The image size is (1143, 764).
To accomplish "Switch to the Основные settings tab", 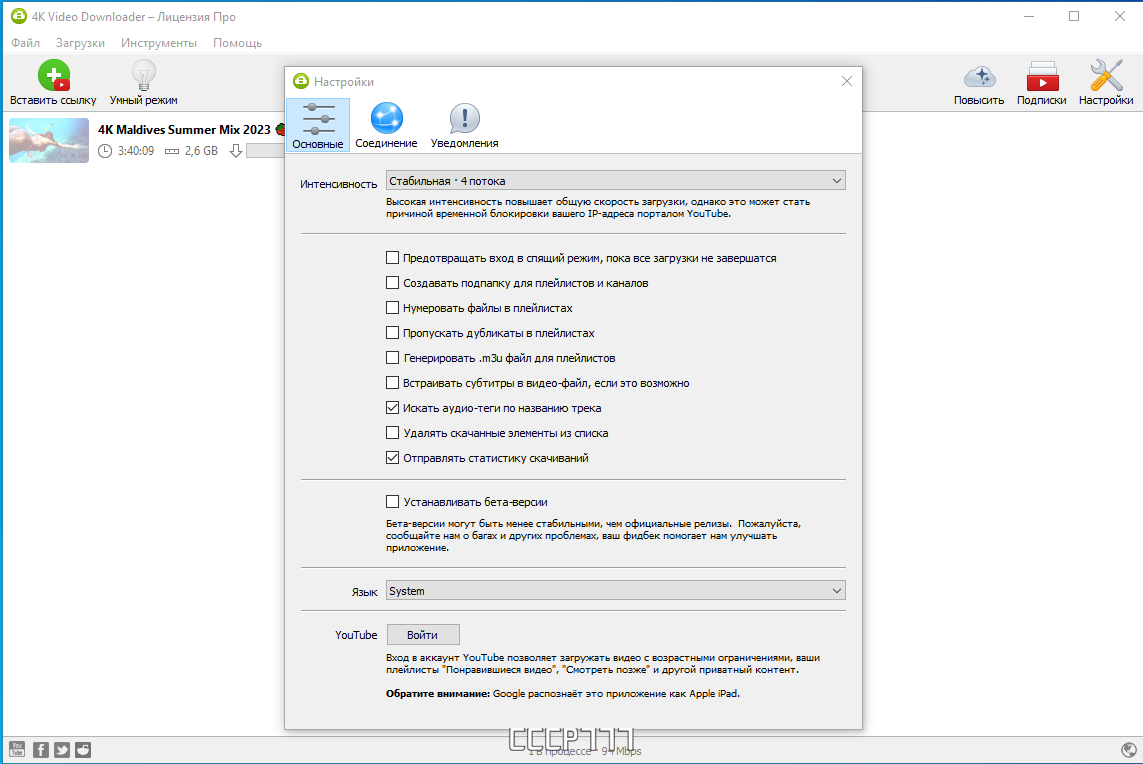I will coord(318,125).
